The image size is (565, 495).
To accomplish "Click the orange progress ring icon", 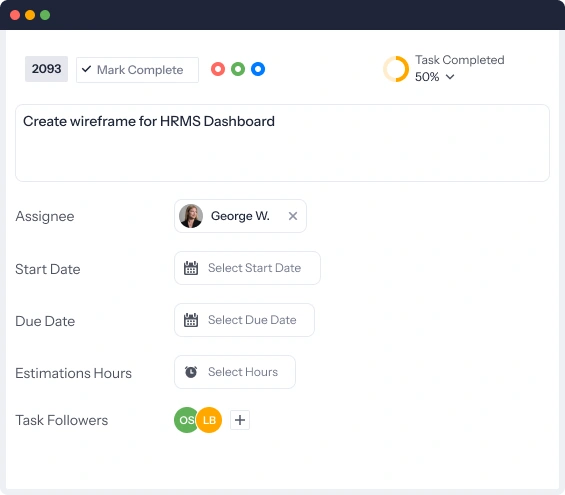I will click(396, 69).
